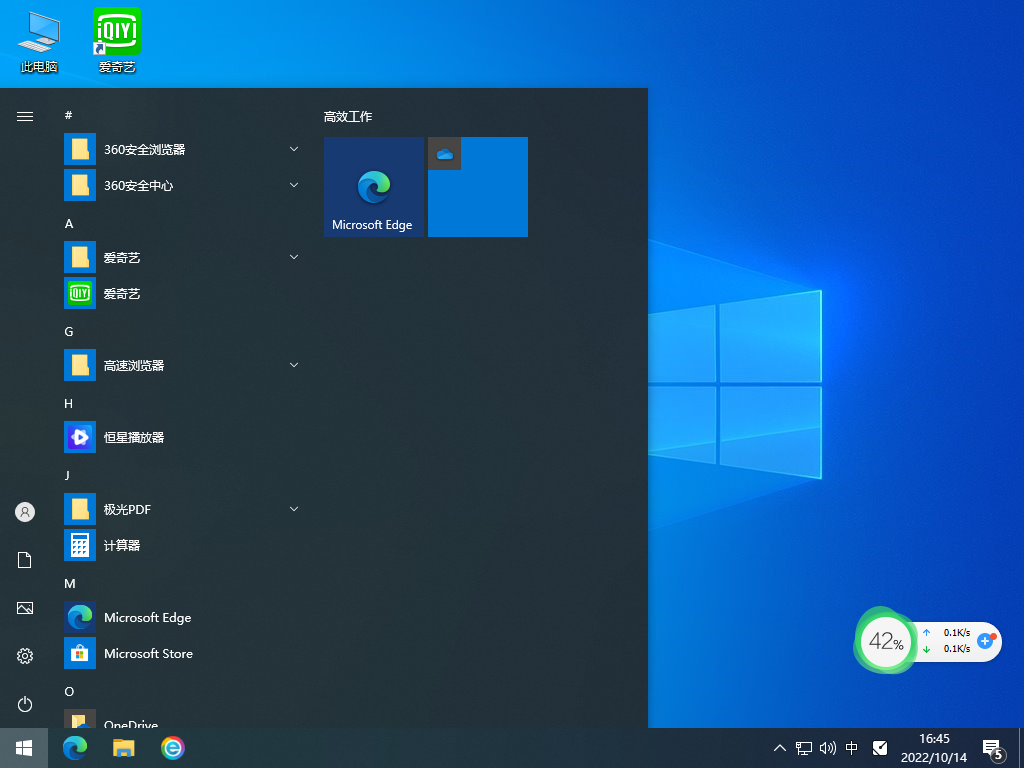Open Settings from the Start sidebar gear
The image size is (1024, 768).
coord(24,655)
